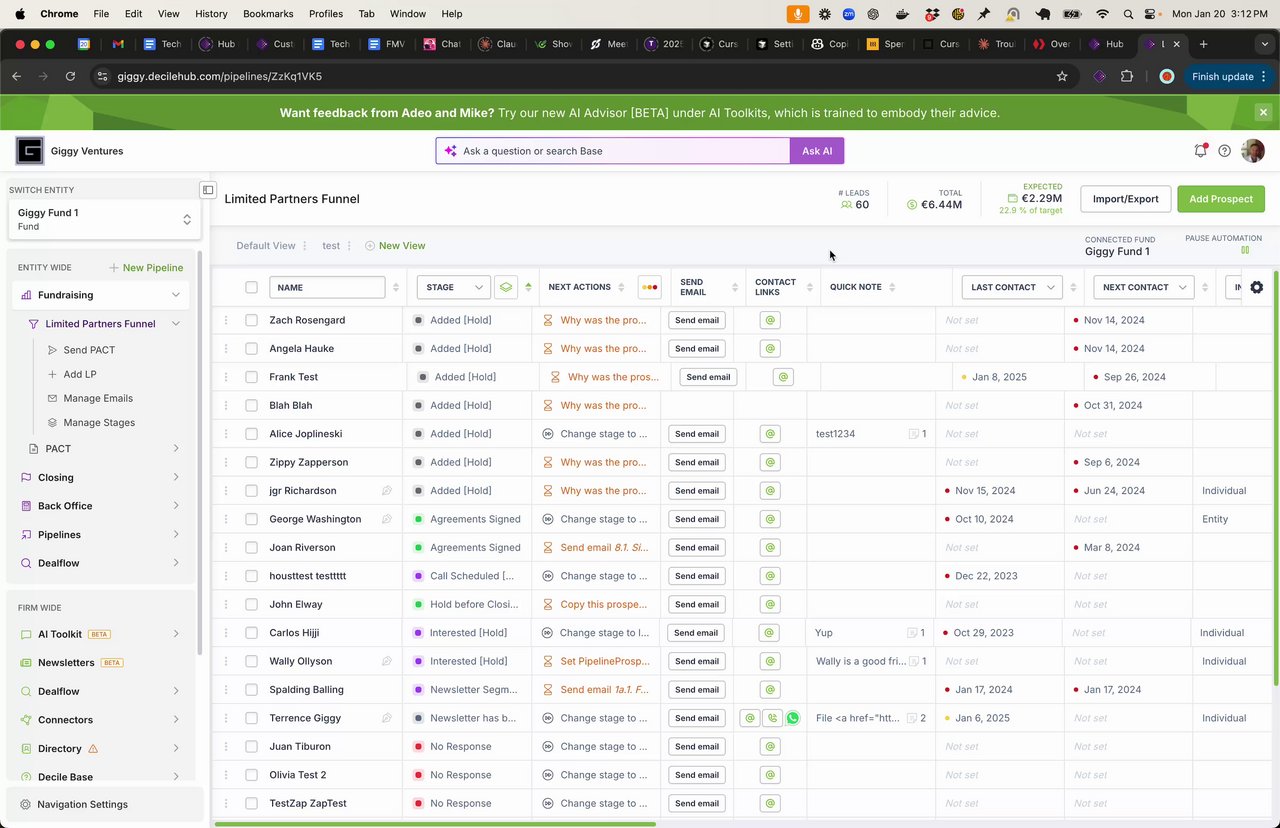Open Default View options dots

305,246
